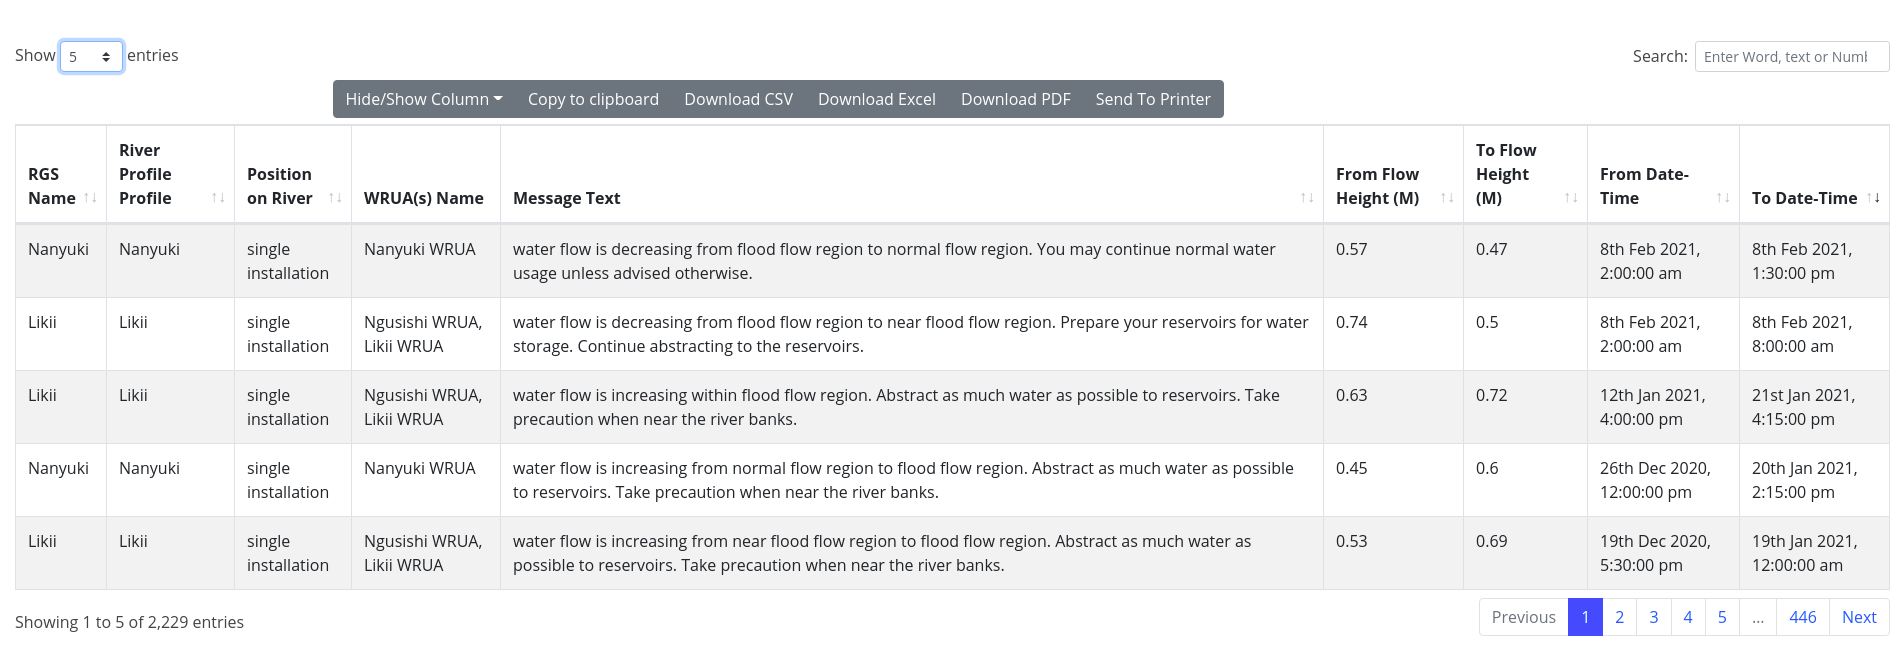Copy table to clipboard
Image resolution: width=1902 pixels, height=662 pixels.
(x=593, y=99)
